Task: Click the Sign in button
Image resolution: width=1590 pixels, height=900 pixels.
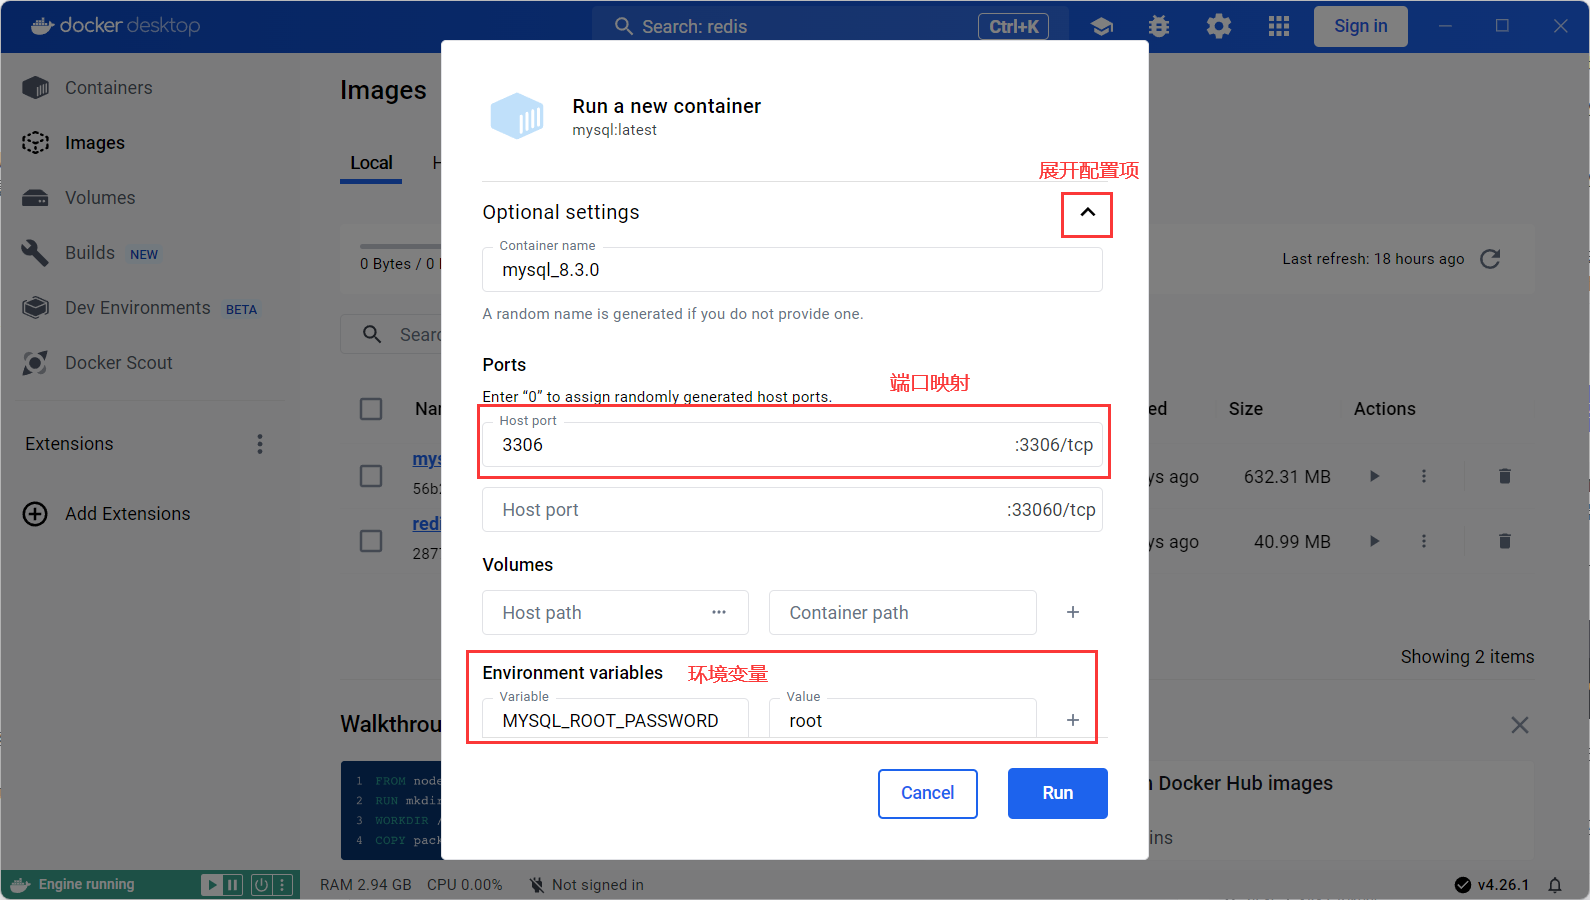Action: pos(1361,26)
